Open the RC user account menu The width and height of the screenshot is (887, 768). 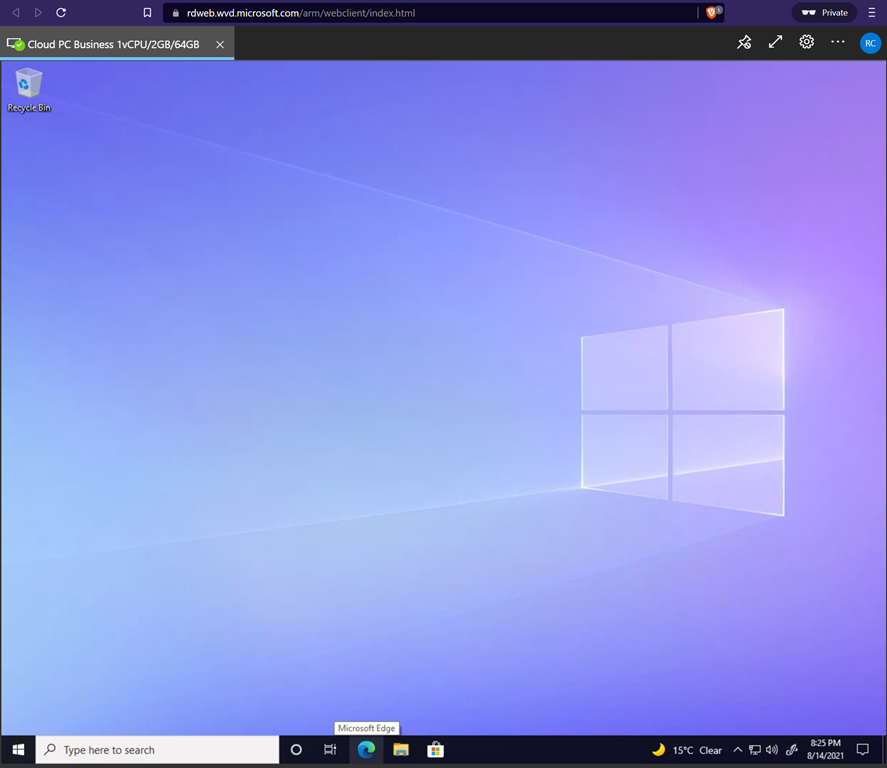(870, 43)
